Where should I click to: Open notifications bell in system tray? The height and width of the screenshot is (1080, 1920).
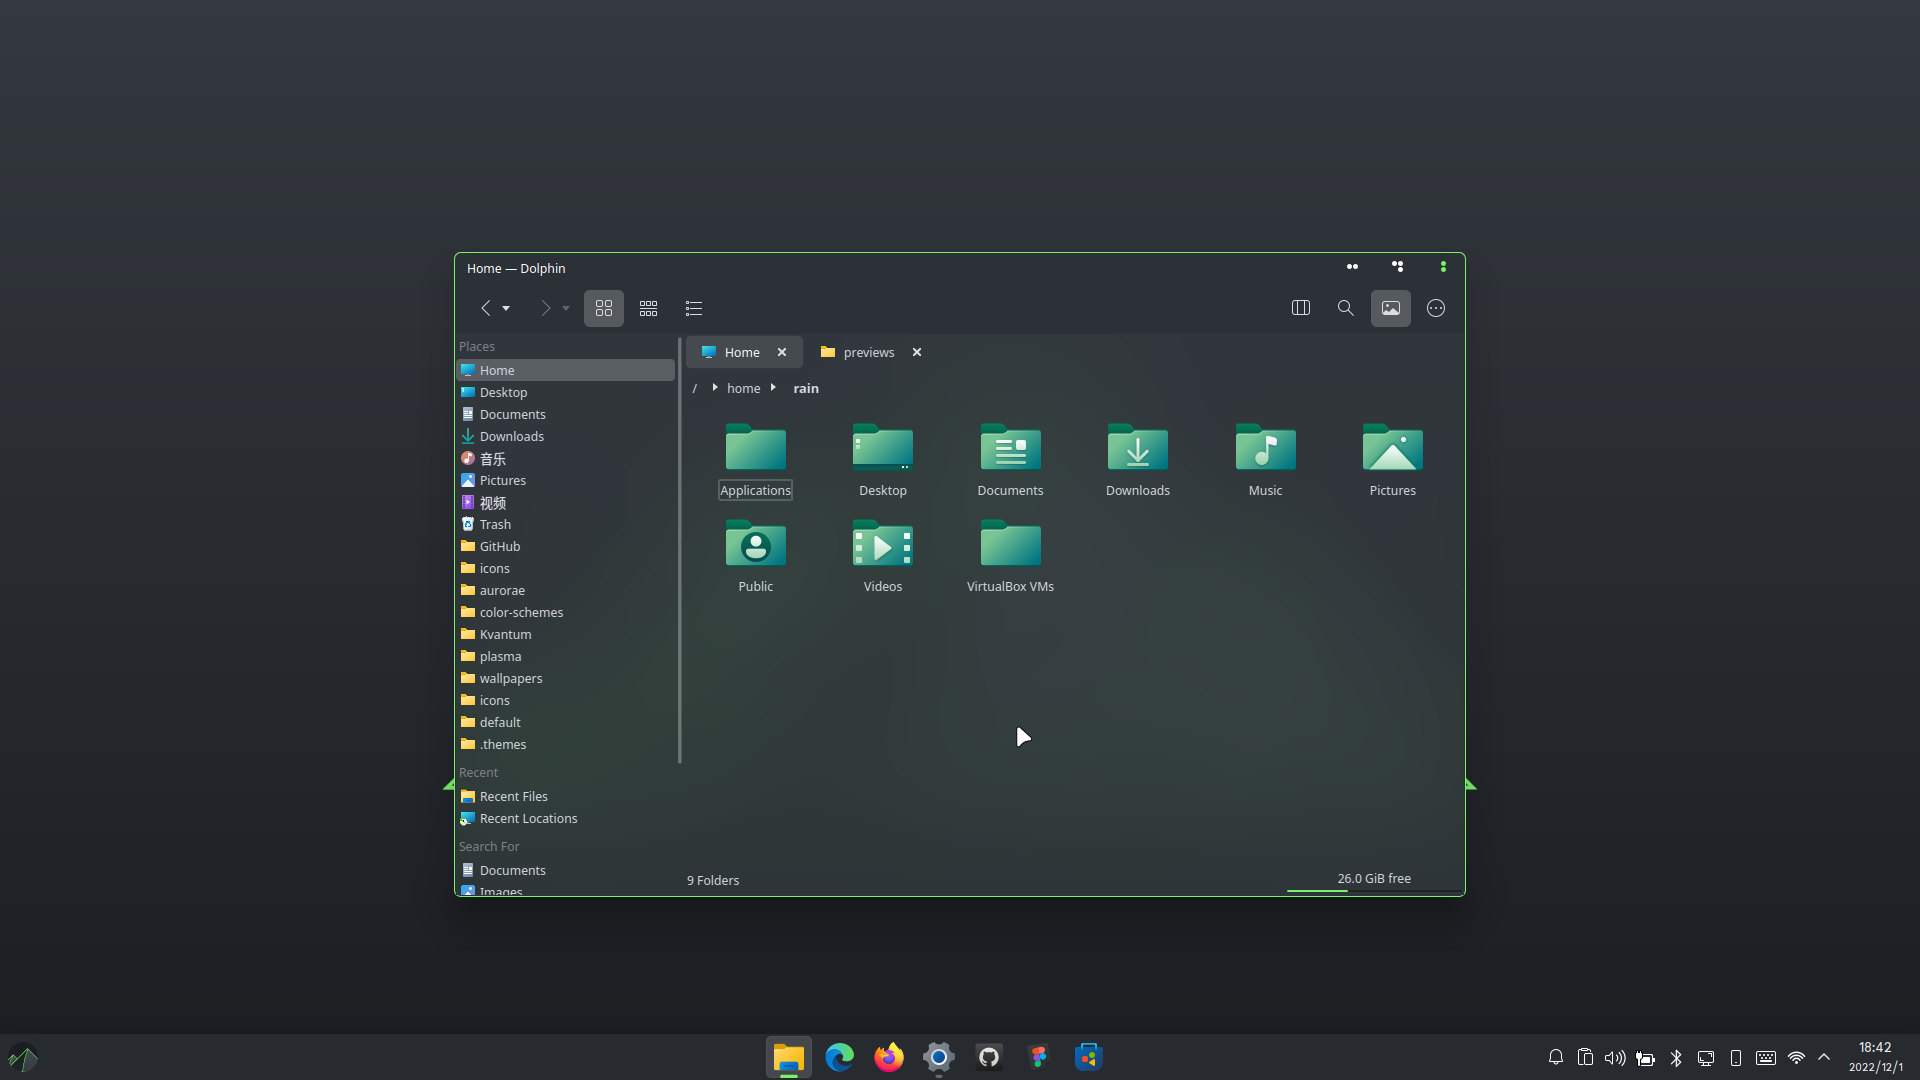(1556, 1057)
